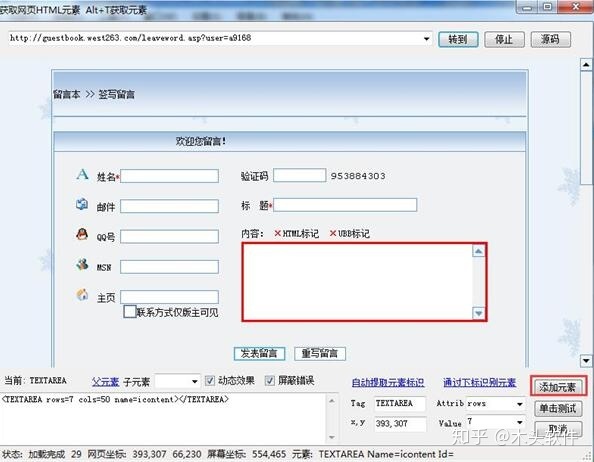Viewport: 594px width, 462px height.
Task: Submit with the 发表留言 button
Action: point(259,354)
